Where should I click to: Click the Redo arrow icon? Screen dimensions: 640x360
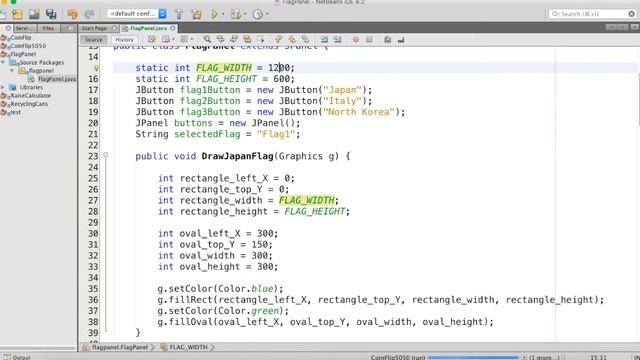pos(89,14)
